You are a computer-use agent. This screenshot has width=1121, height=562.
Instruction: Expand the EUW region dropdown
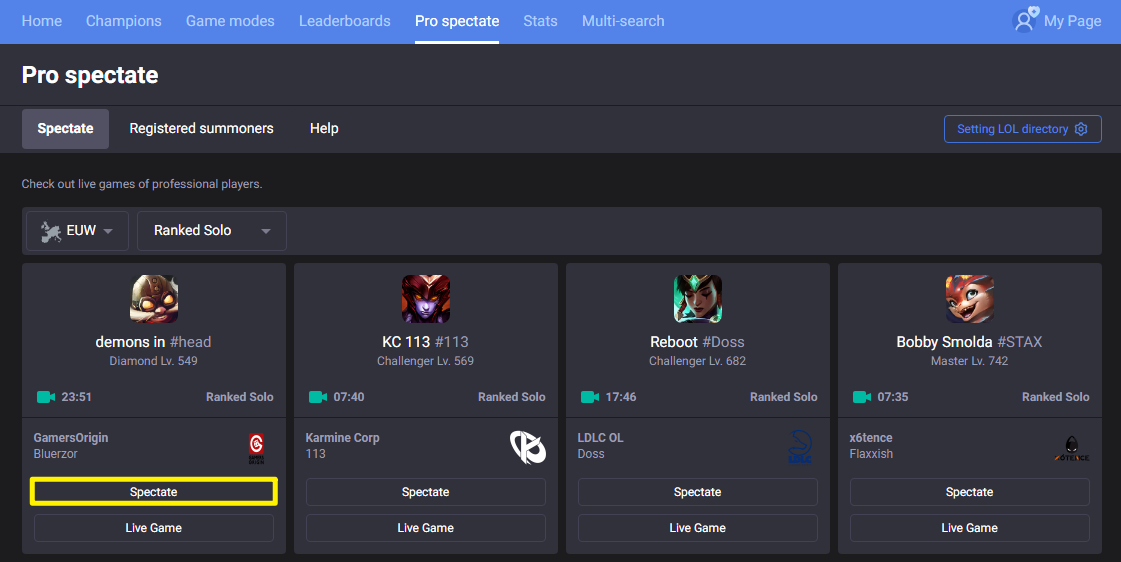tap(77, 231)
